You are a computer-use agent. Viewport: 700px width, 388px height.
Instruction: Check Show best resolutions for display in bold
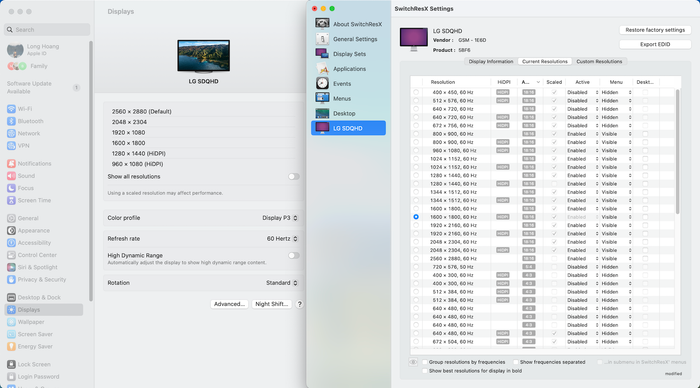[425, 371]
